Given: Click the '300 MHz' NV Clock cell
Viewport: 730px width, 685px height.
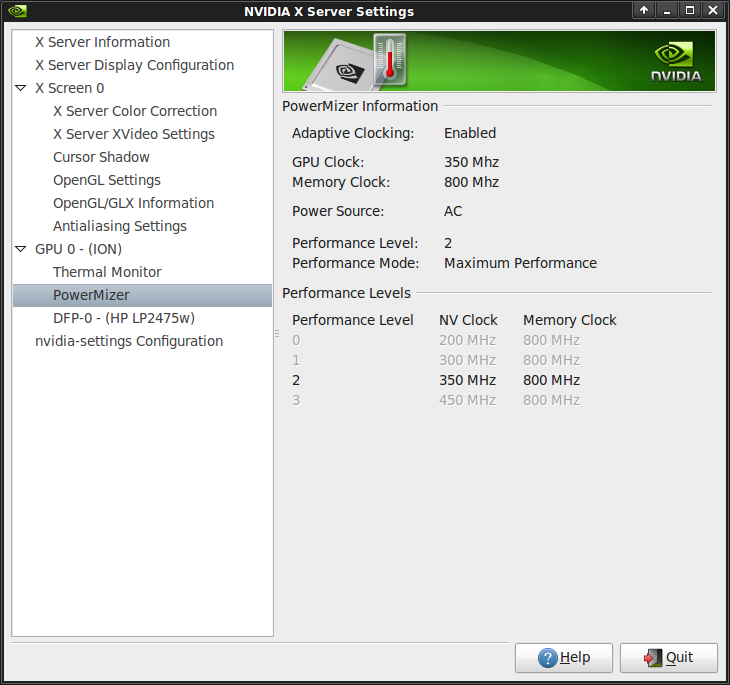Looking at the screenshot, I should coord(467,360).
